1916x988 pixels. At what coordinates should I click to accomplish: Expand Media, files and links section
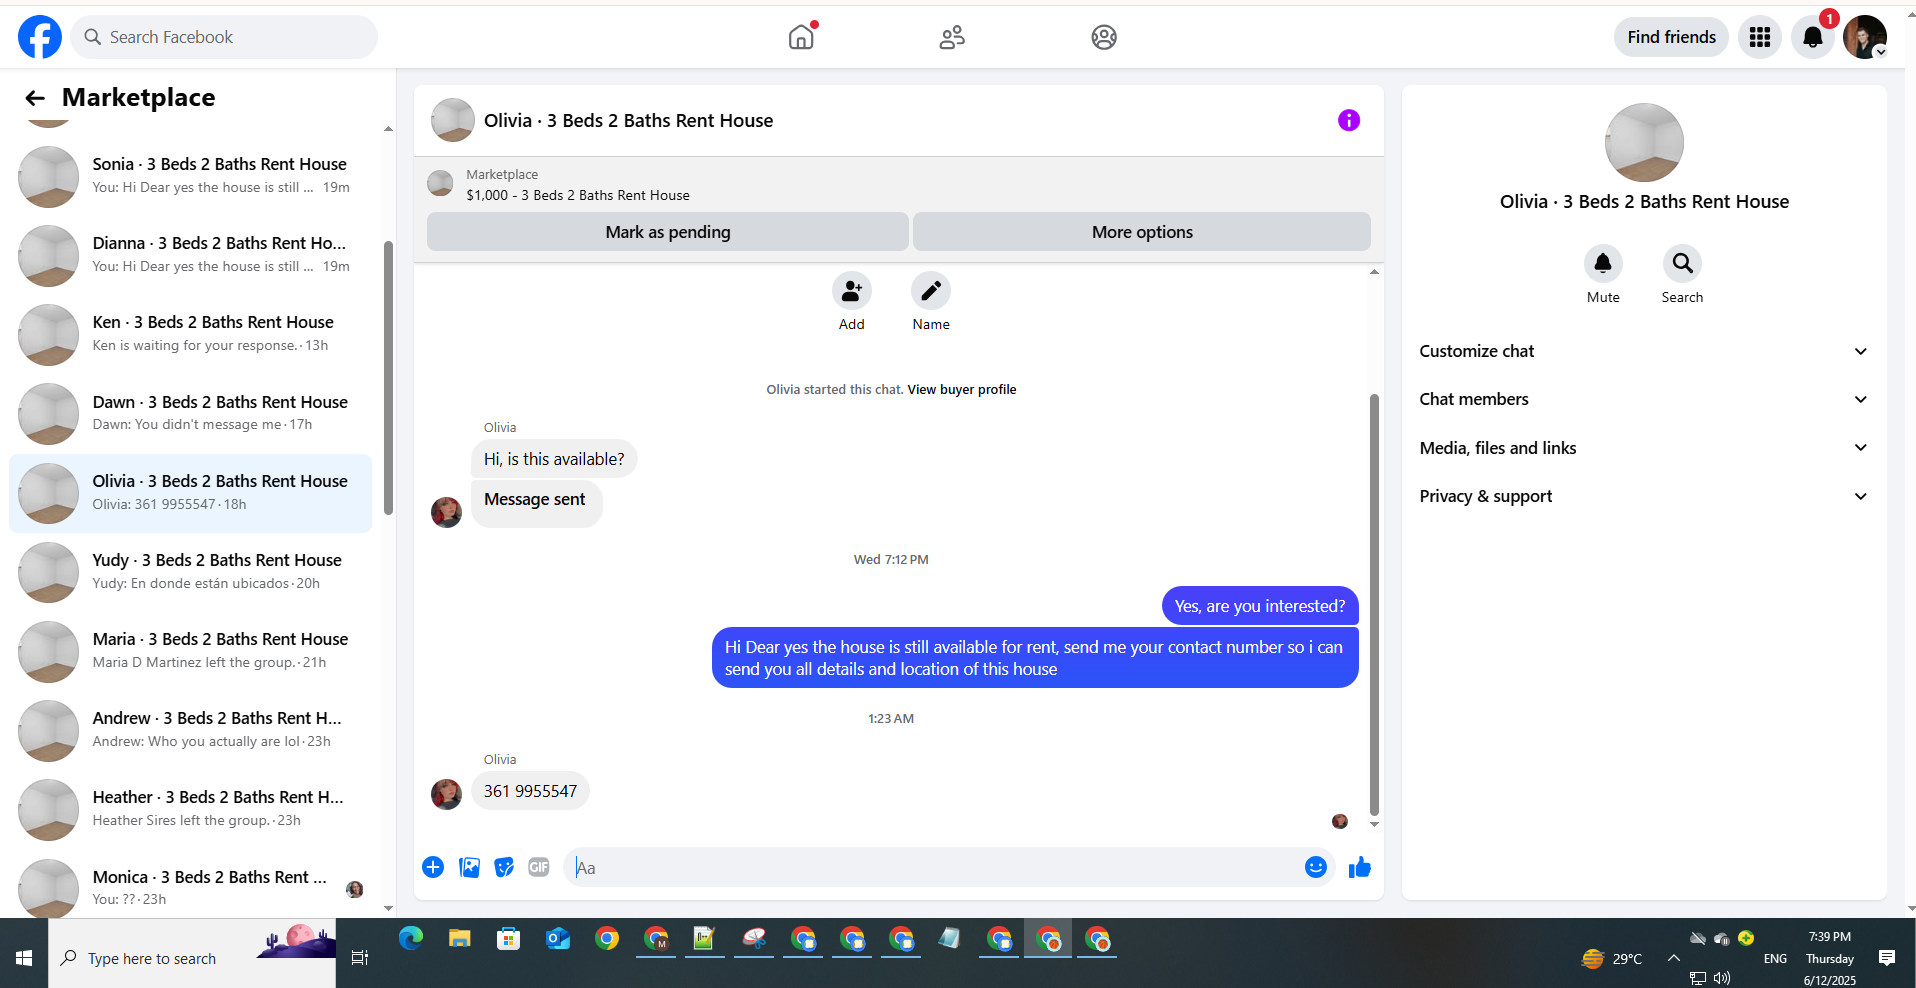click(1644, 448)
